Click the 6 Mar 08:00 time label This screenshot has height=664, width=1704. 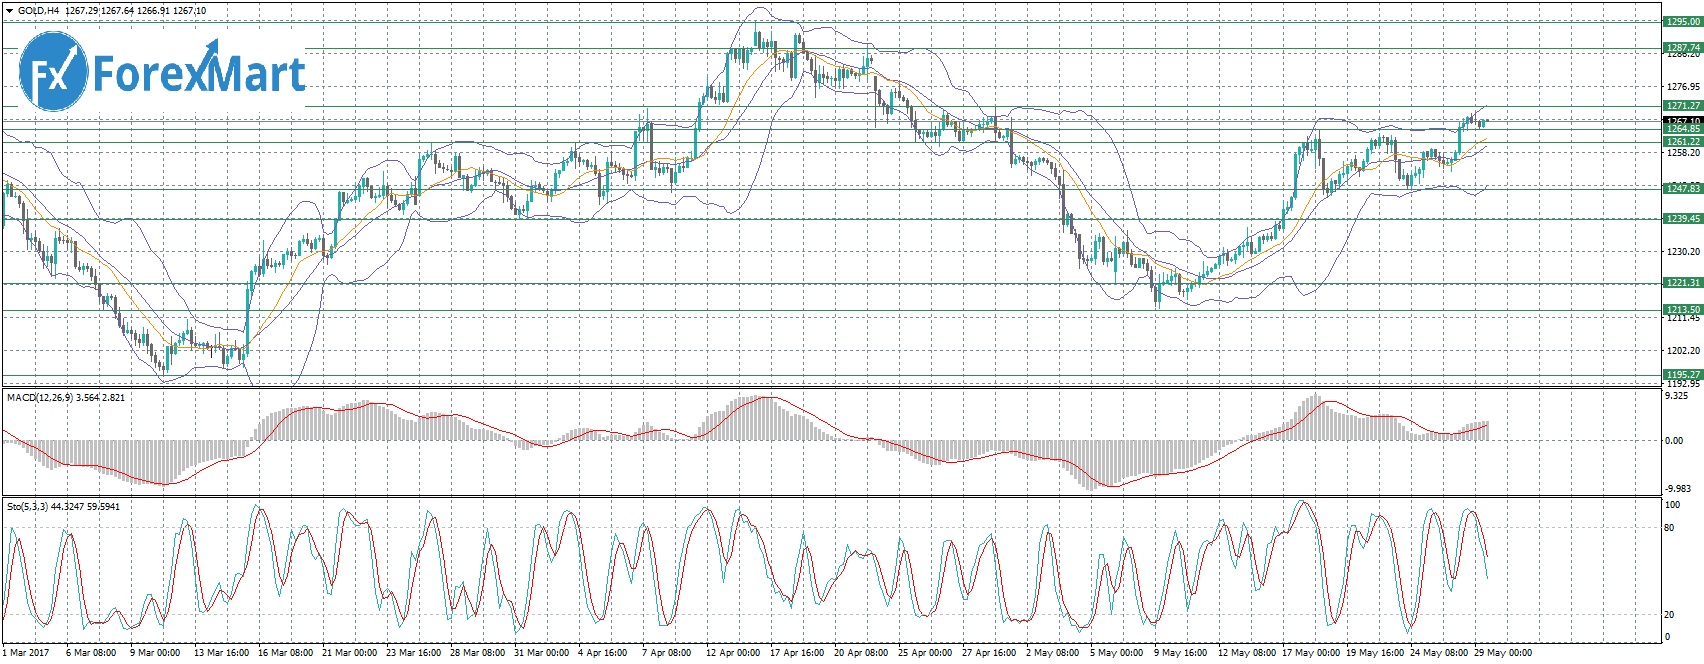[91, 653]
